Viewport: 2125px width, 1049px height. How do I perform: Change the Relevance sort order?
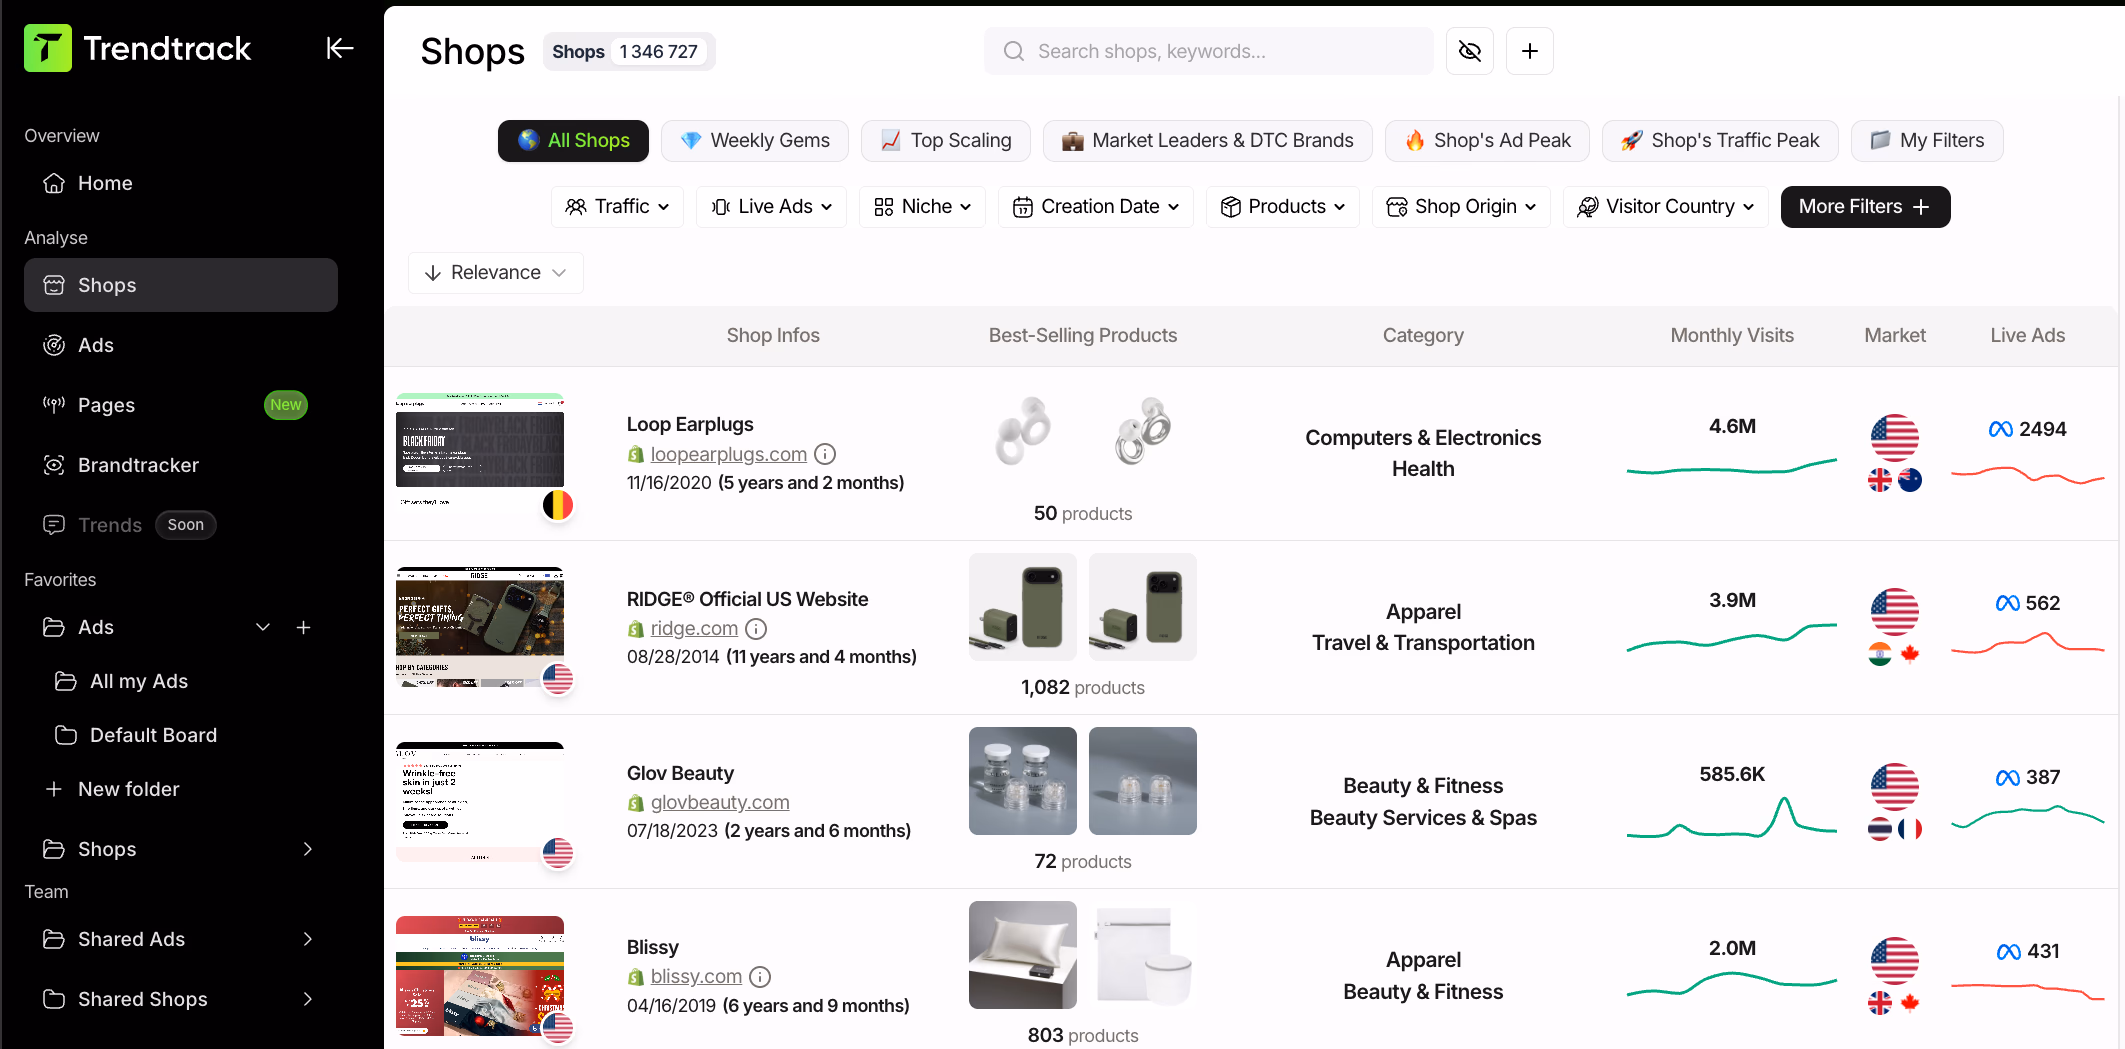pyautogui.click(x=495, y=272)
